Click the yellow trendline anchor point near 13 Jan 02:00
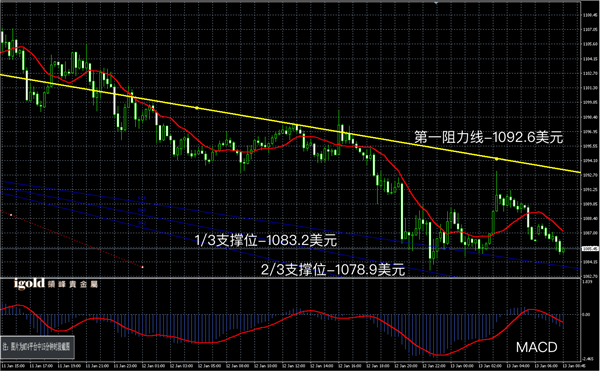The image size is (600, 371). (497, 159)
